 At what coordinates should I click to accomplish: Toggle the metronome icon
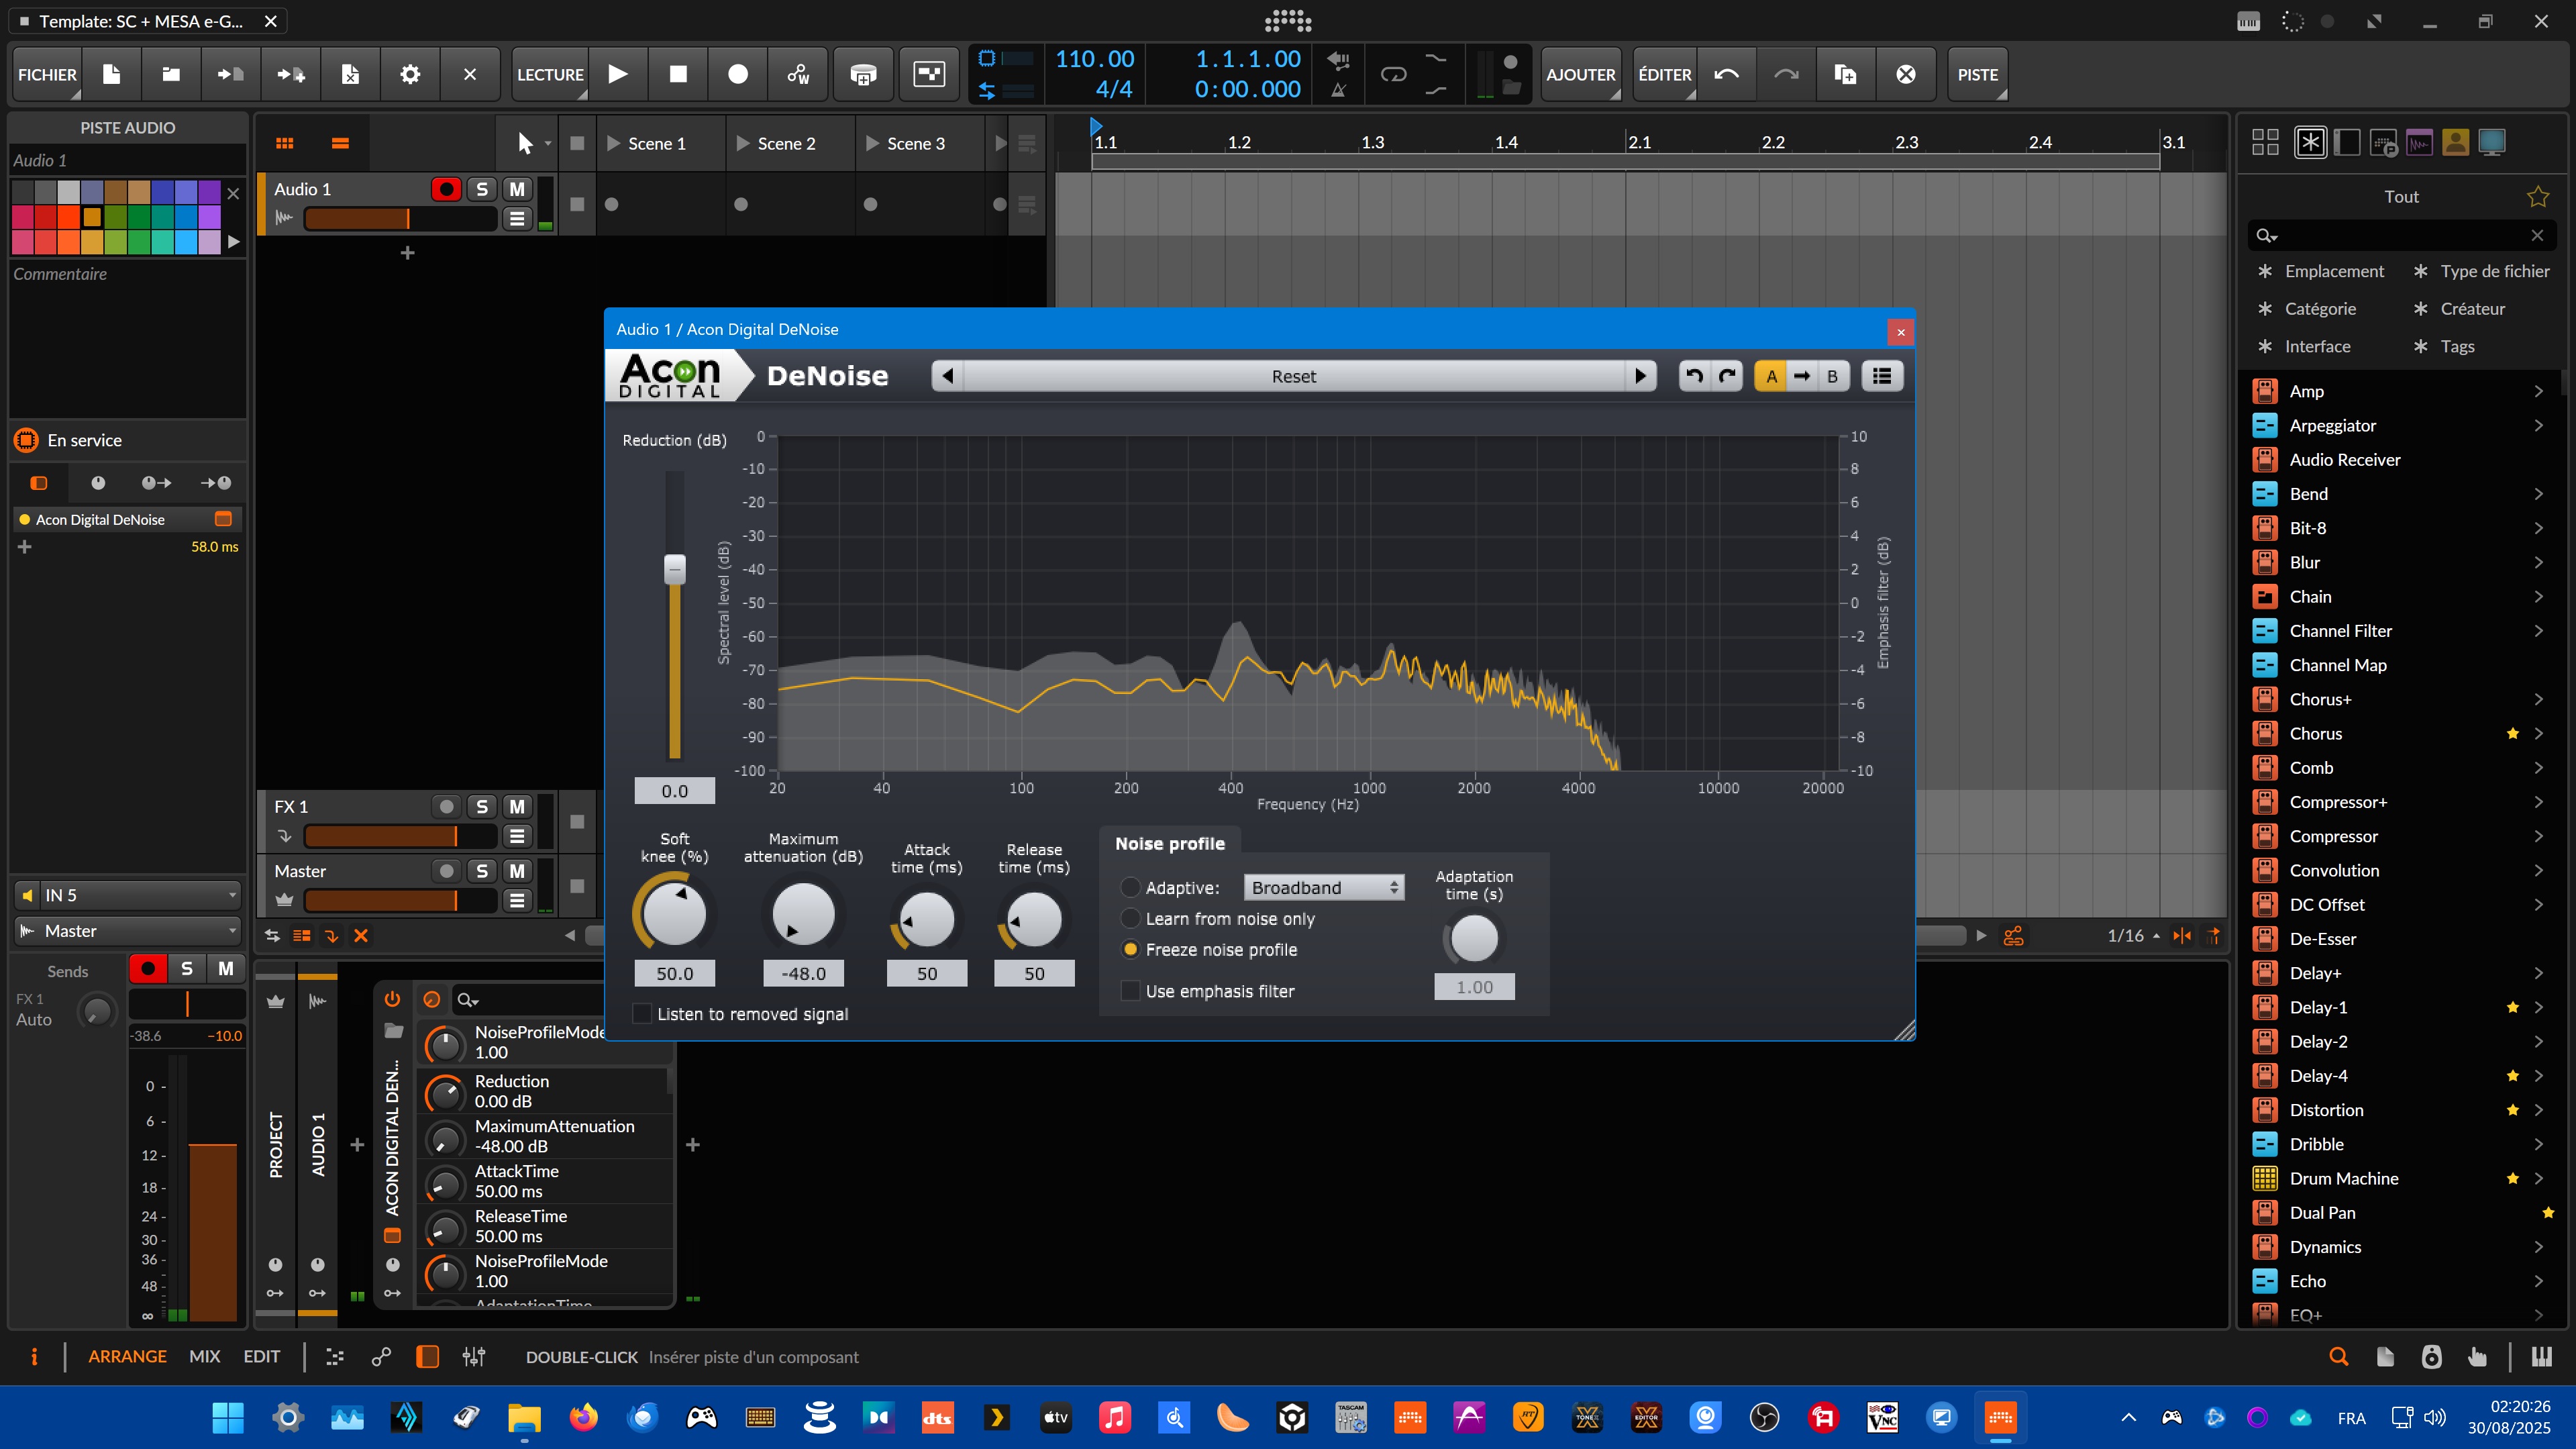pos(1338,90)
